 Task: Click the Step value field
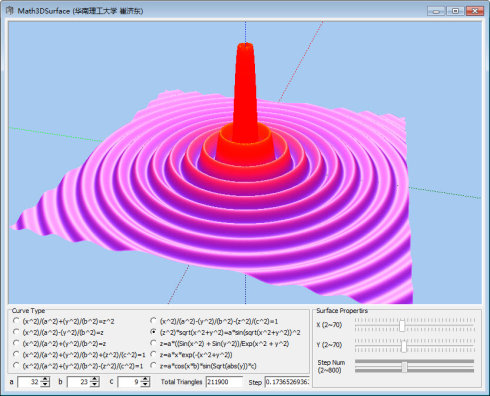click(287, 382)
